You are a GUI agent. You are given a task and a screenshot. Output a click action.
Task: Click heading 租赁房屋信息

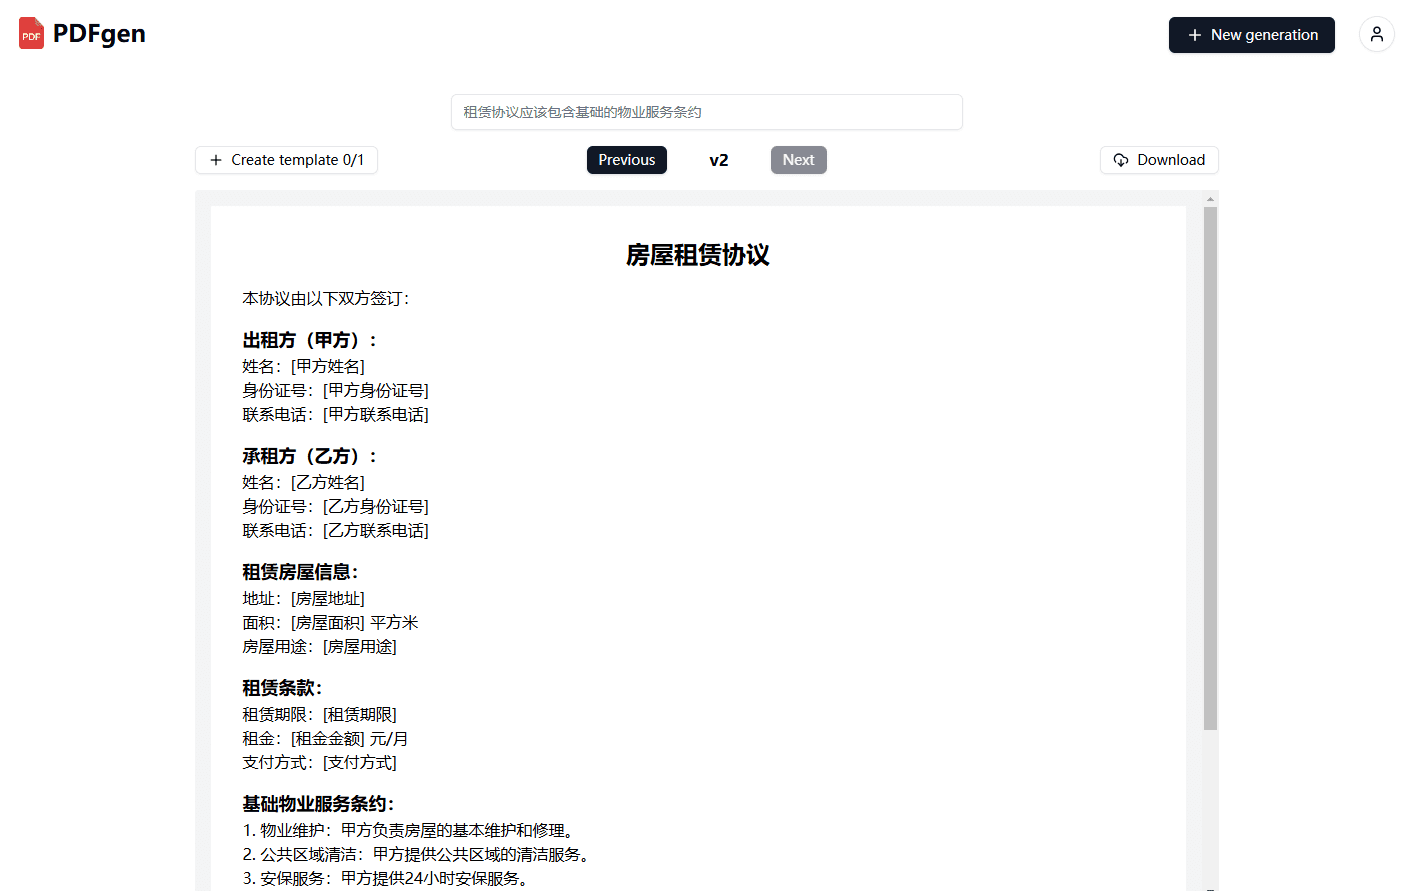pyautogui.click(x=300, y=572)
